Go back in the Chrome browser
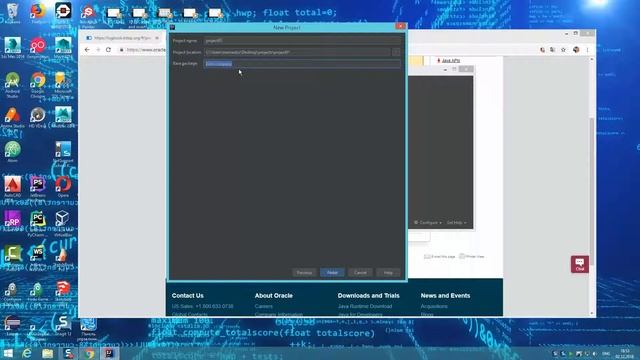 [x=87, y=49]
